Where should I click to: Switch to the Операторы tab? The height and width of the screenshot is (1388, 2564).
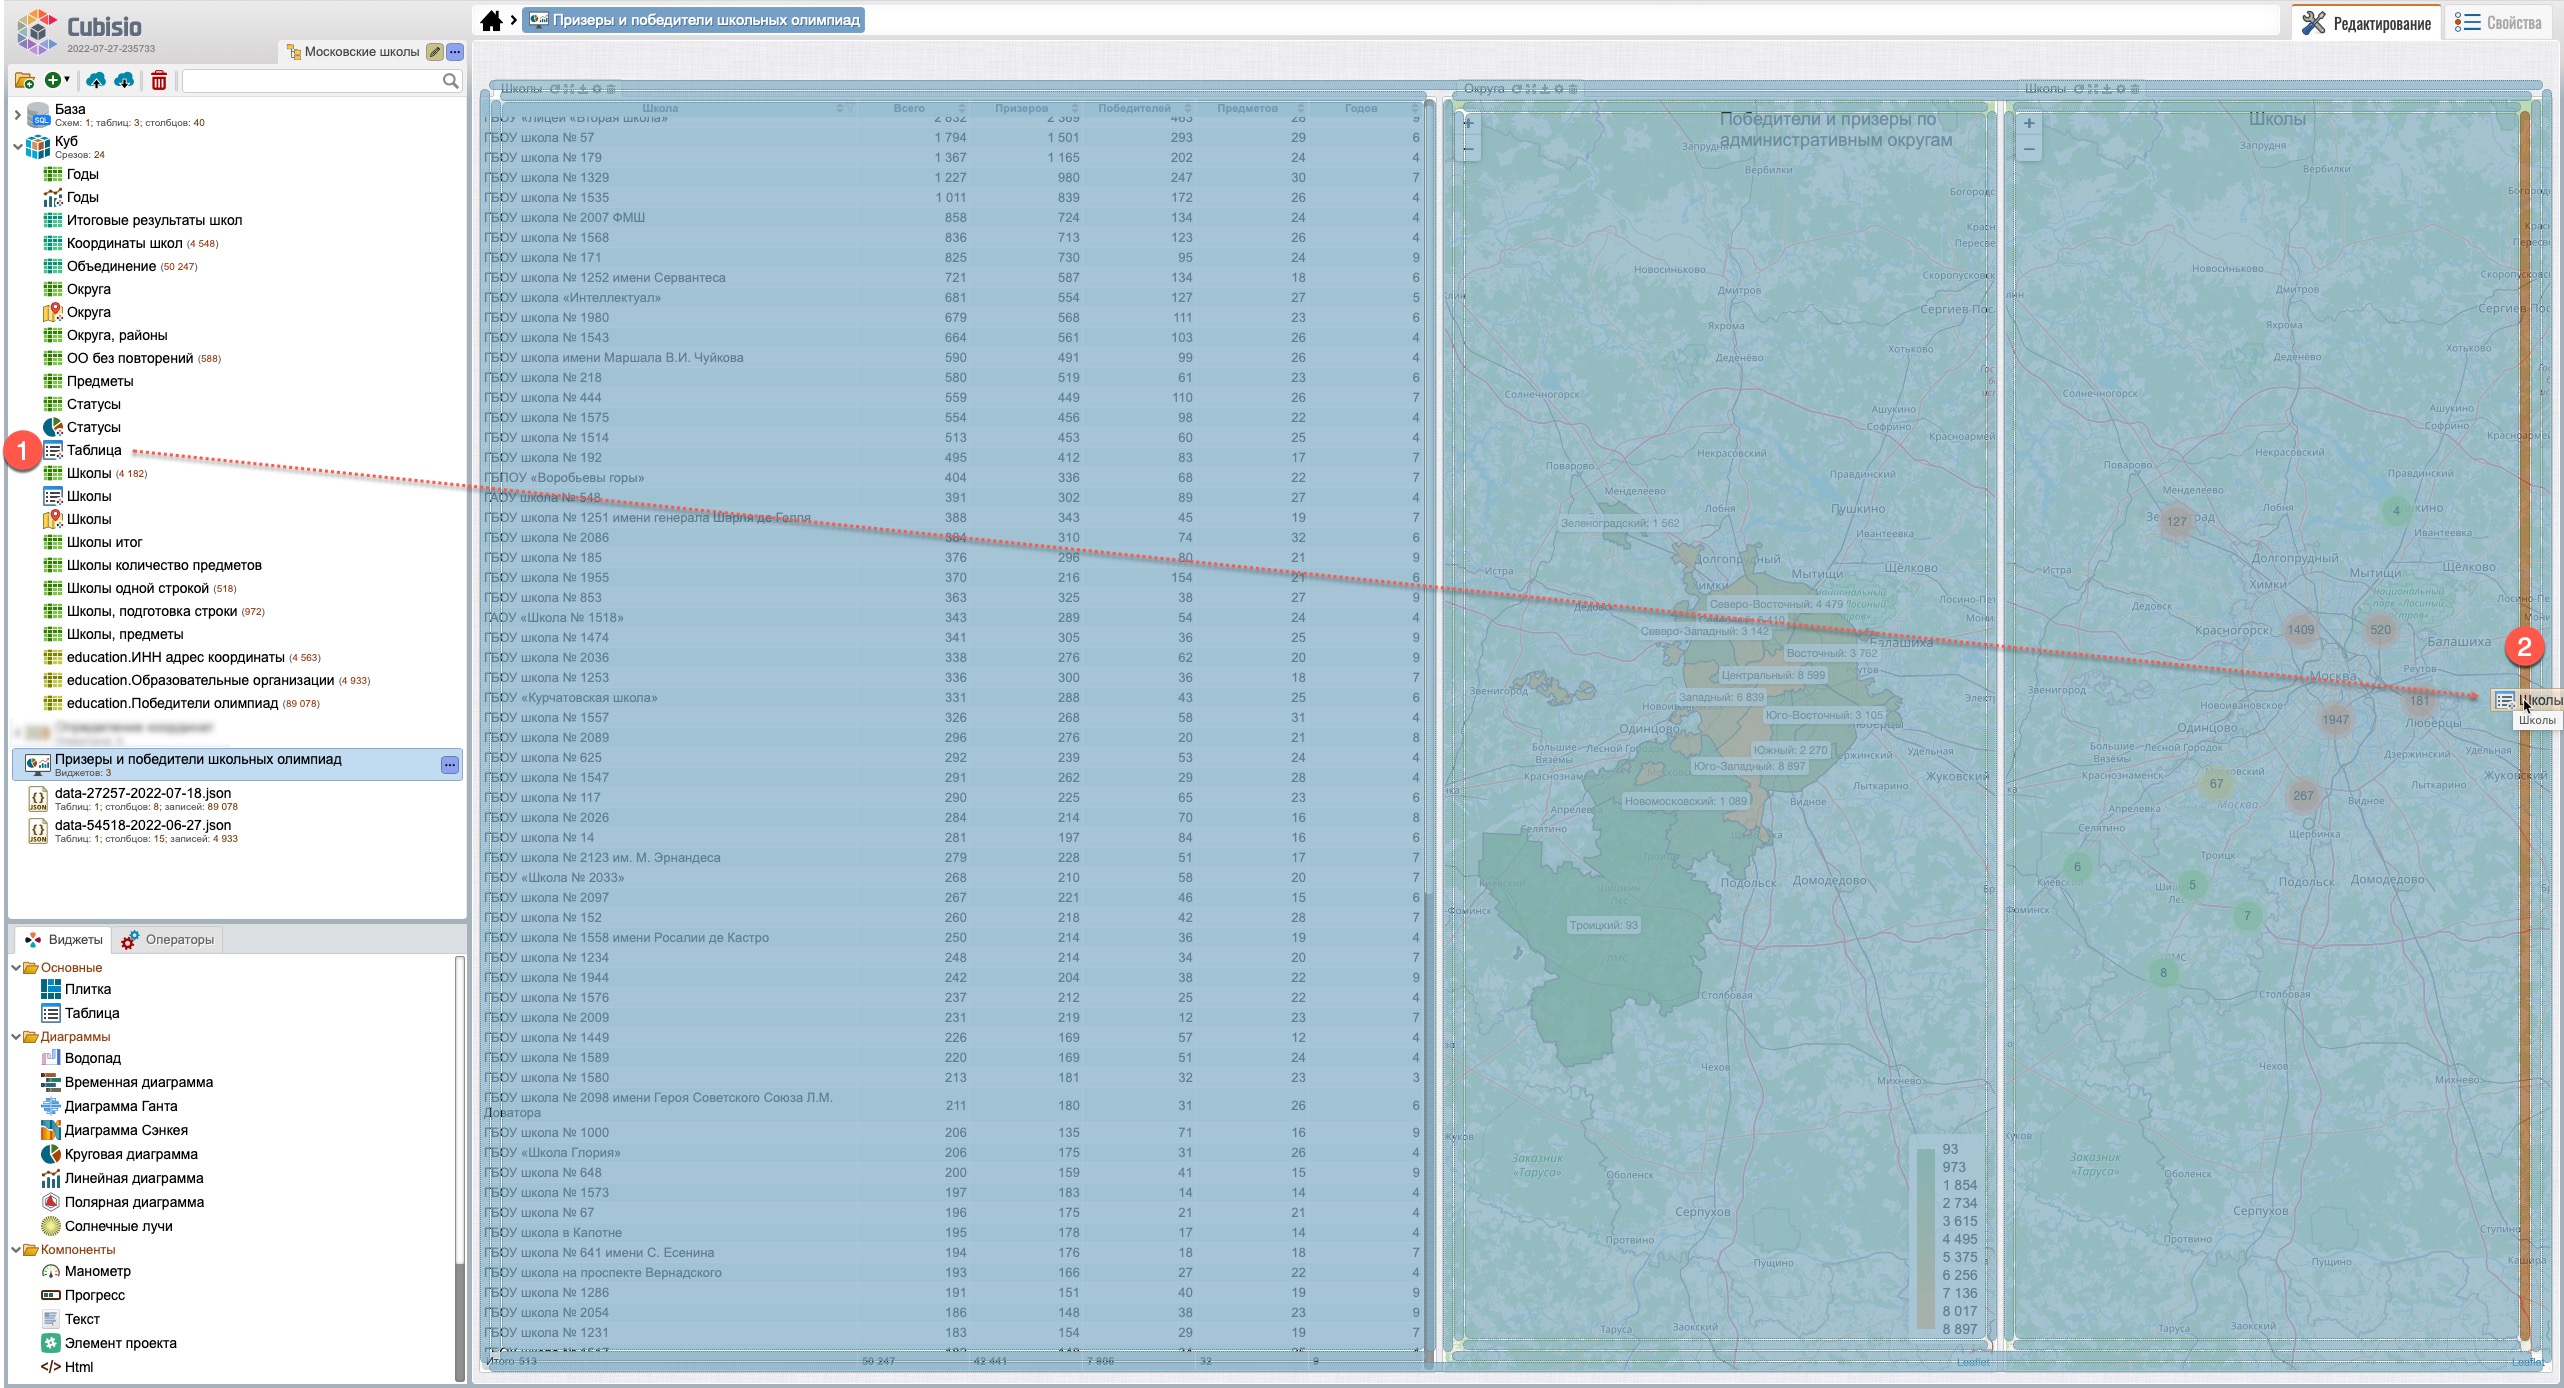pyautogui.click(x=168, y=940)
